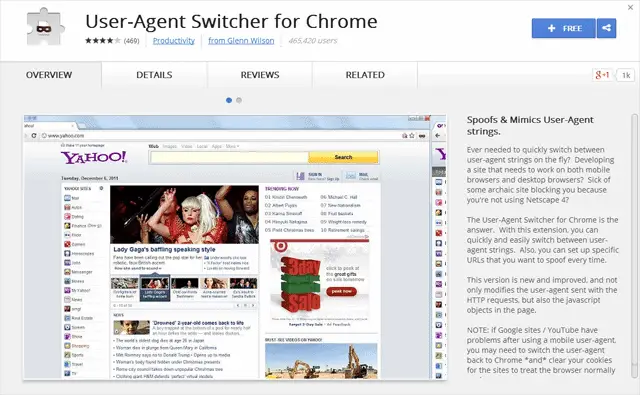Select the first screenshot carousel dot

[x=229, y=100]
